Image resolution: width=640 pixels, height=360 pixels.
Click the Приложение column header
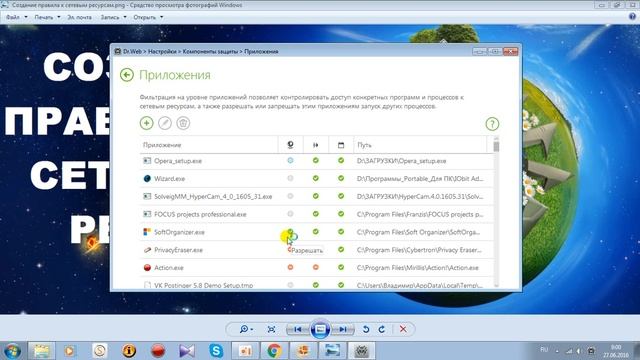click(209, 145)
